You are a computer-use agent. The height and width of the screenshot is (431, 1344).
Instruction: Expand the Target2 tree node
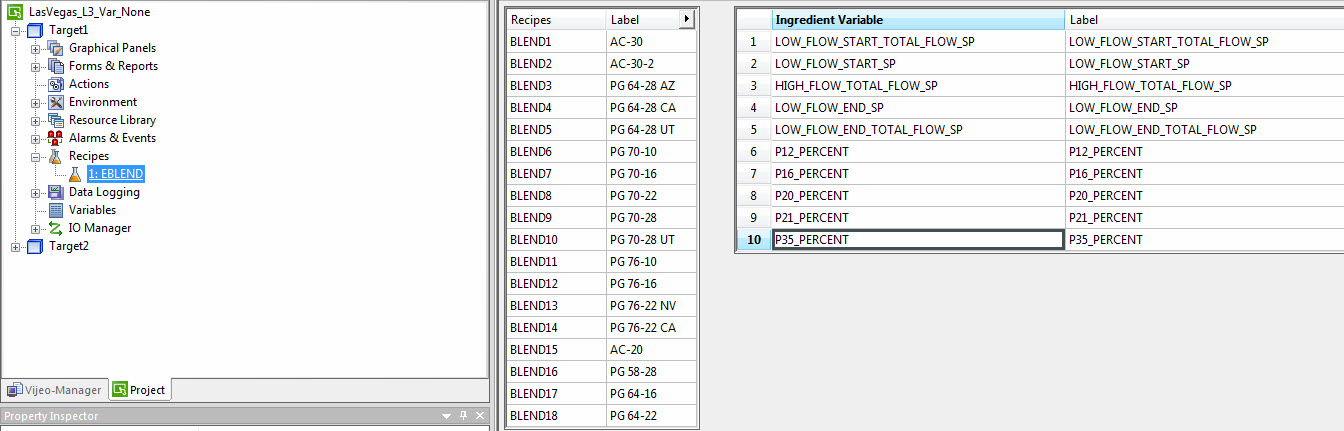(x=16, y=246)
